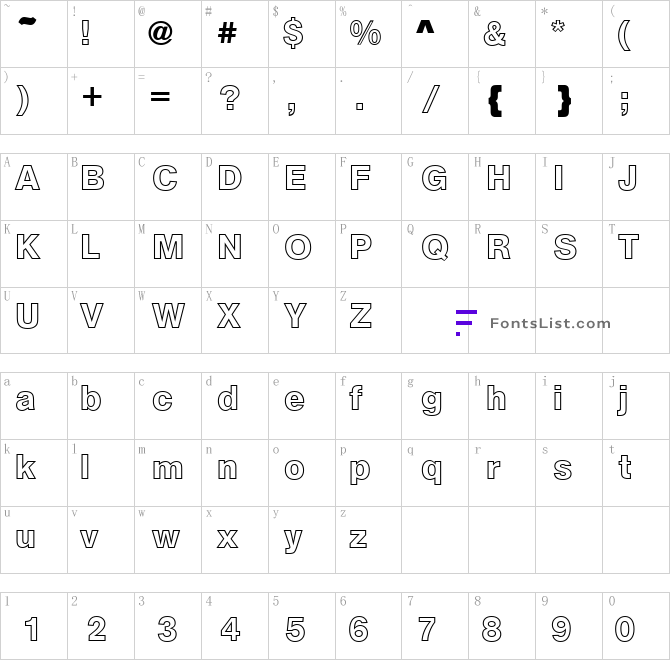Click the uppercase A outline letter
Image resolution: width=670 pixels, height=660 pixels.
coord(27,179)
